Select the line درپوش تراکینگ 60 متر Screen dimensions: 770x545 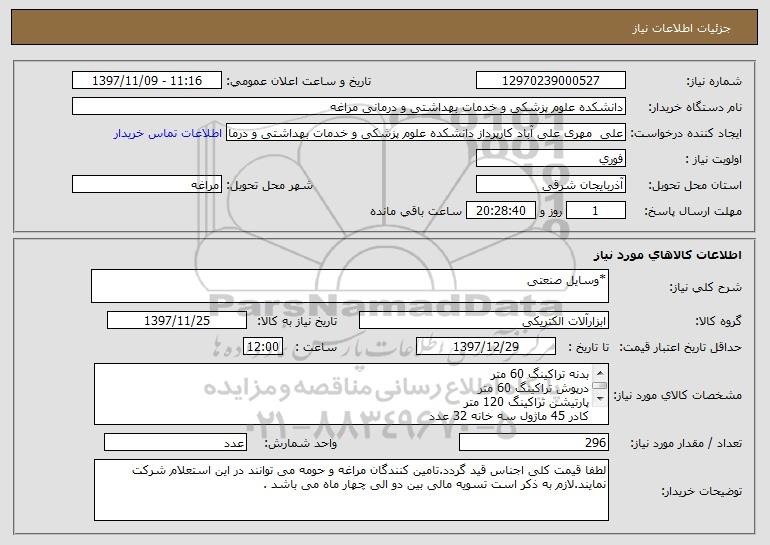click(534, 388)
